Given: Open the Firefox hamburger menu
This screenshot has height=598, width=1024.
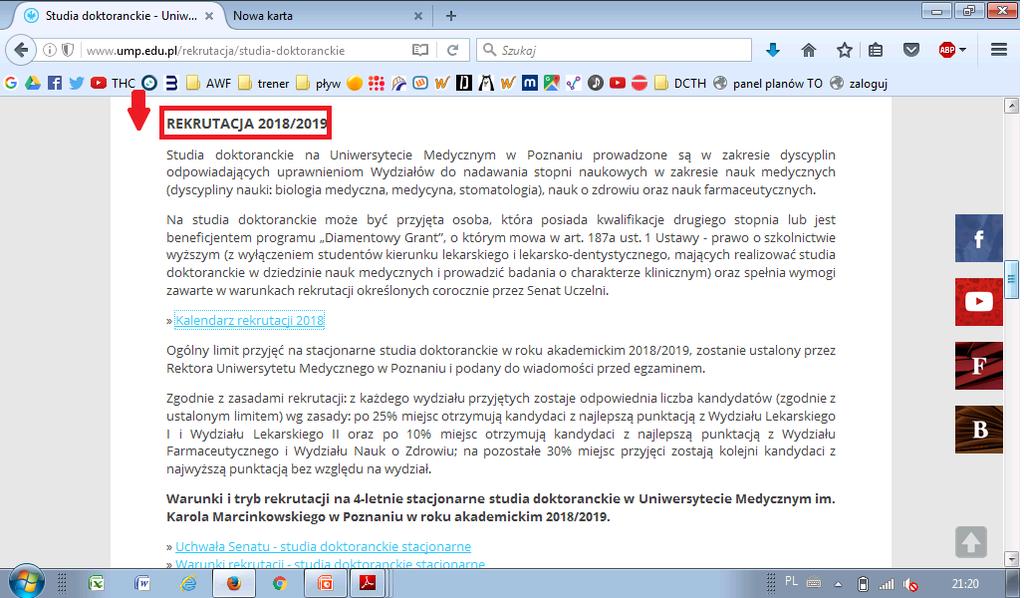Looking at the screenshot, I should (999, 50).
